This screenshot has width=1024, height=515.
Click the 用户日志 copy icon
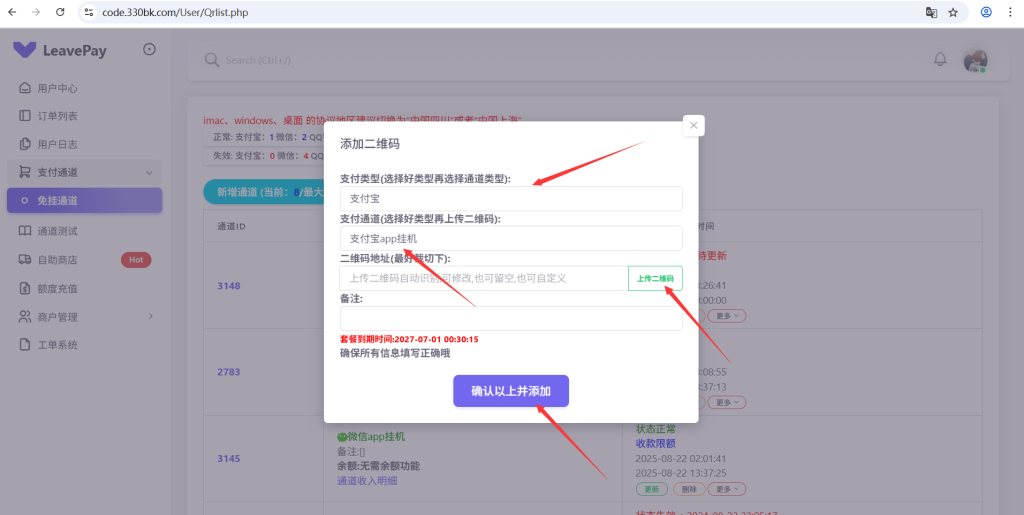(25, 144)
